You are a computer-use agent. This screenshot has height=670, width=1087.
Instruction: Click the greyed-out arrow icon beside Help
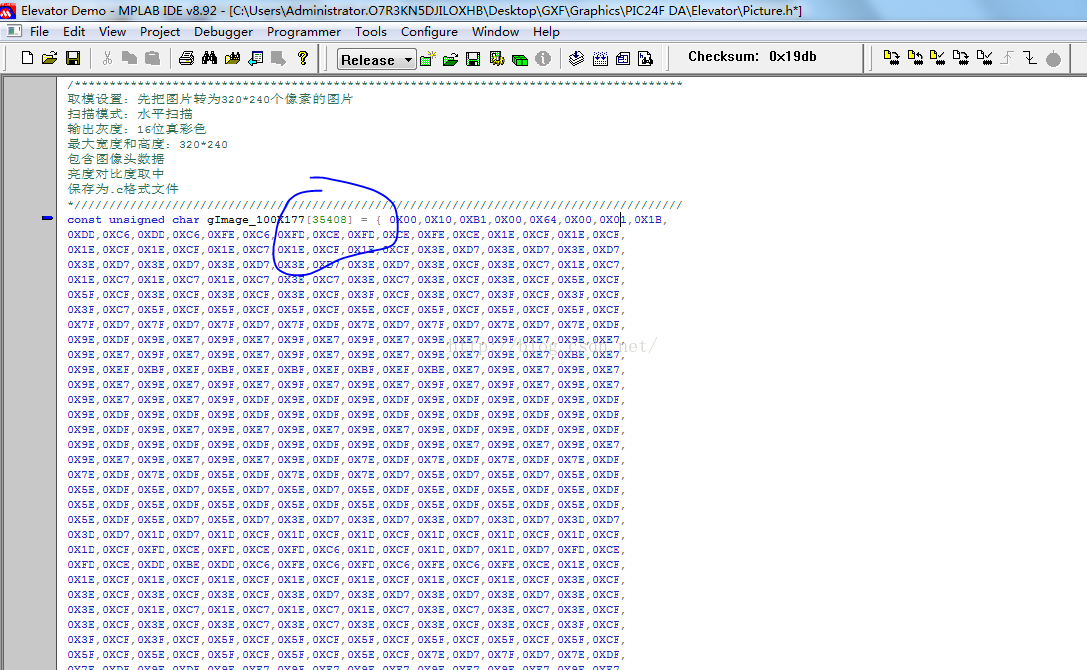click(x=279, y=58)
